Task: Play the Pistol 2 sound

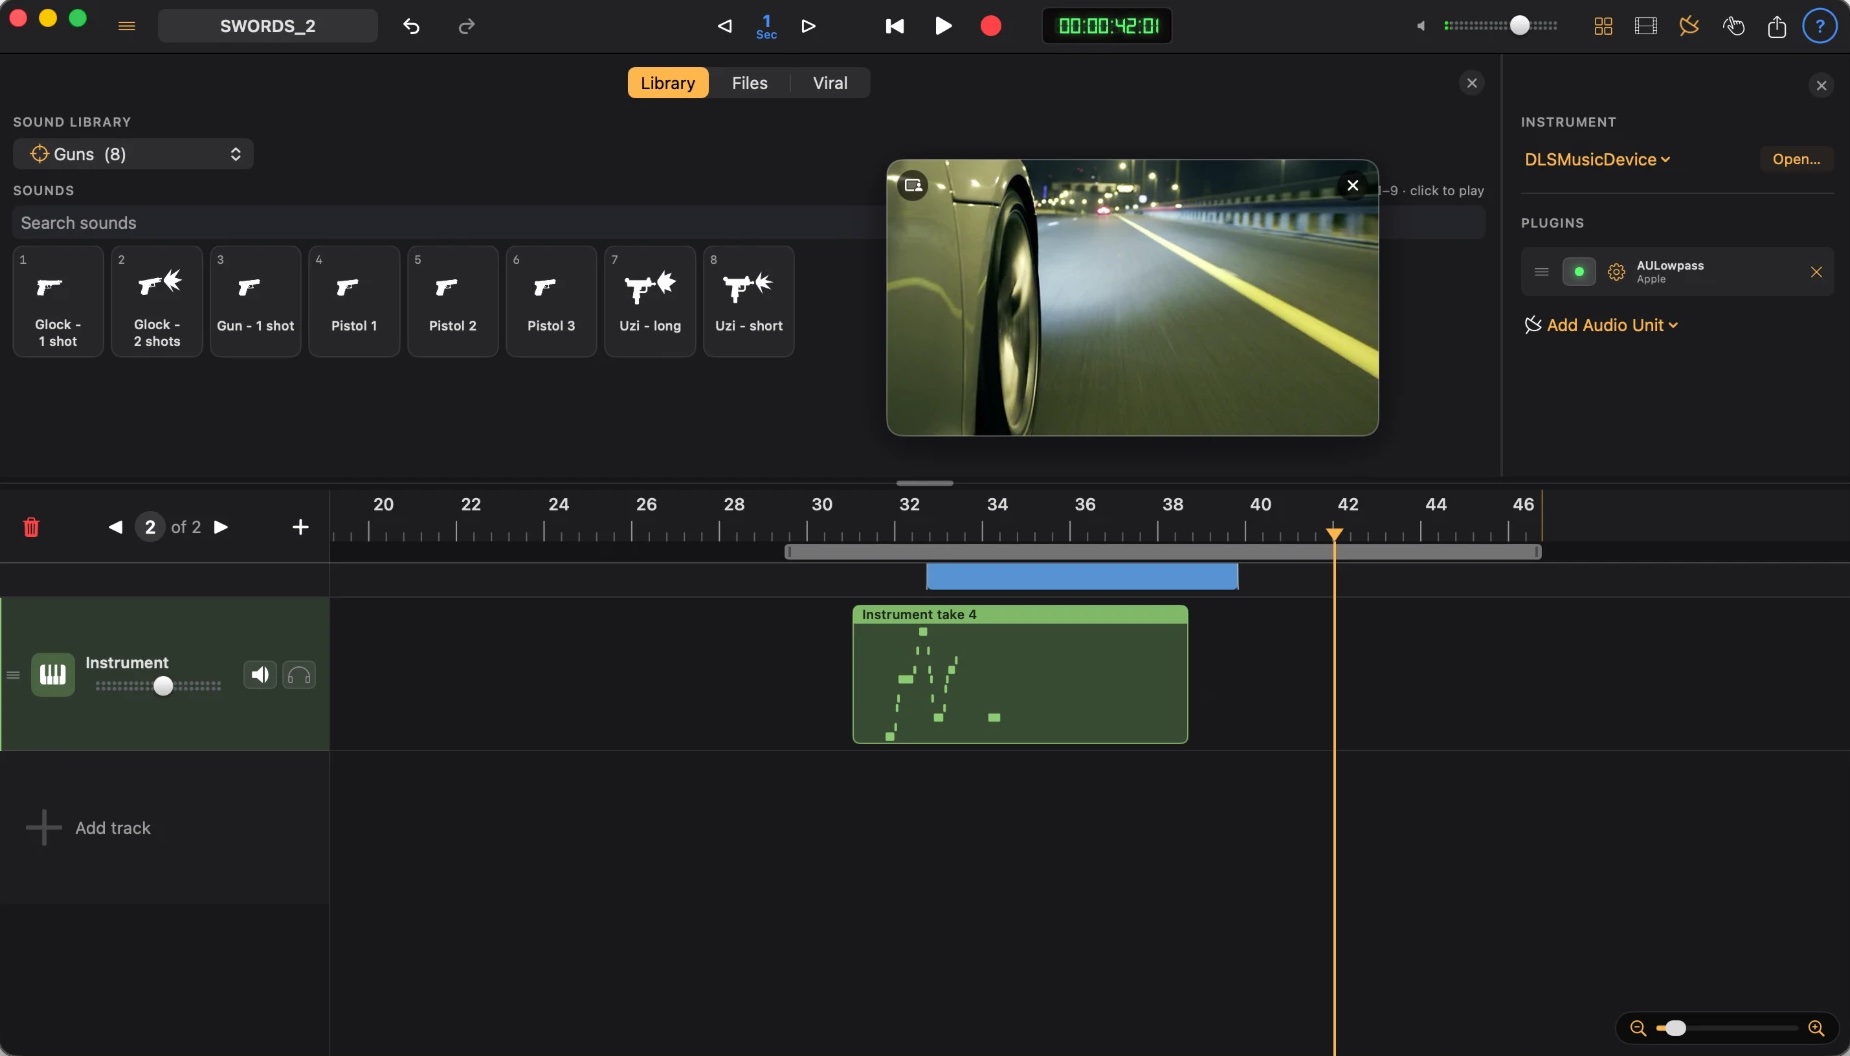Action: coord(453,301)
